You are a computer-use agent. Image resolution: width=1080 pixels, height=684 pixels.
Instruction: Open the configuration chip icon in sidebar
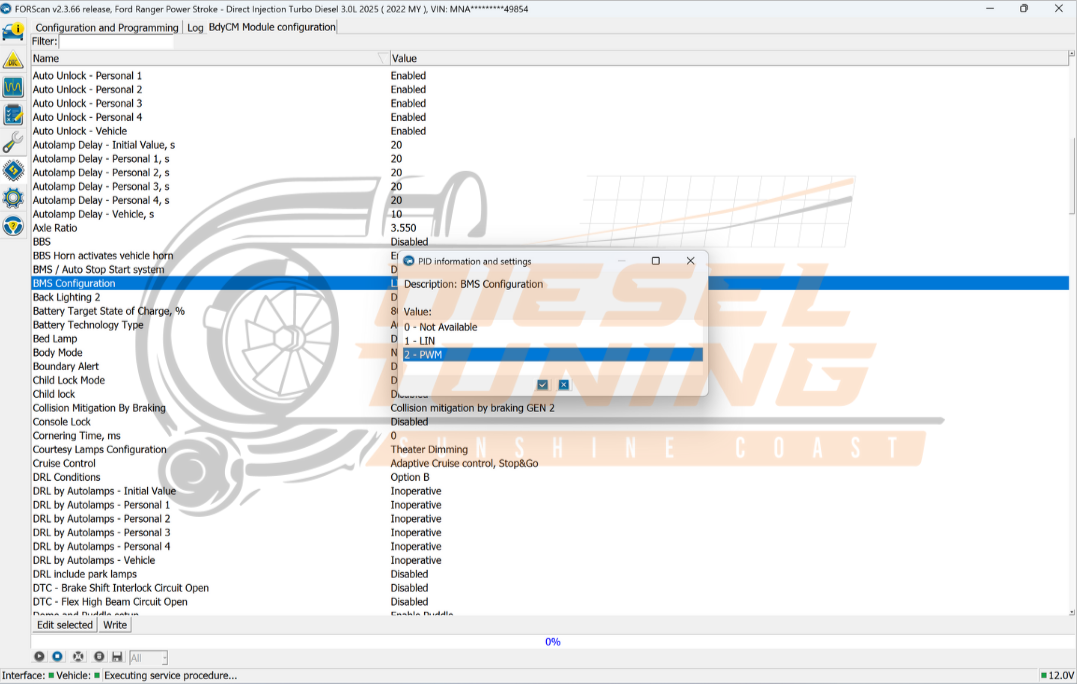pos(13,170)
